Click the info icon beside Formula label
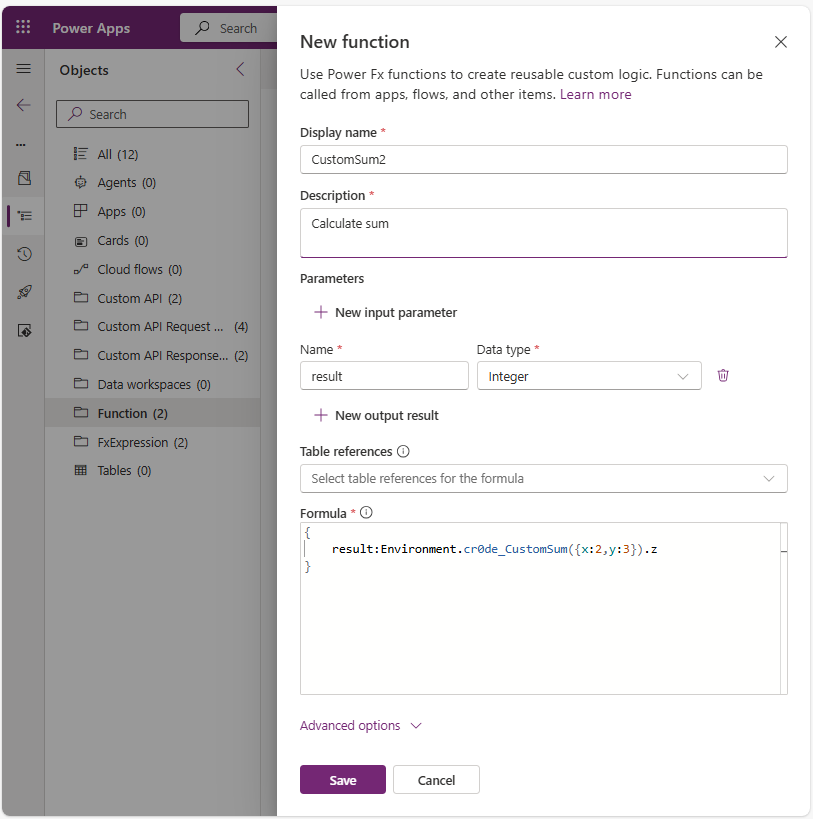Screen dimensions: 813x819 point(366,513)
